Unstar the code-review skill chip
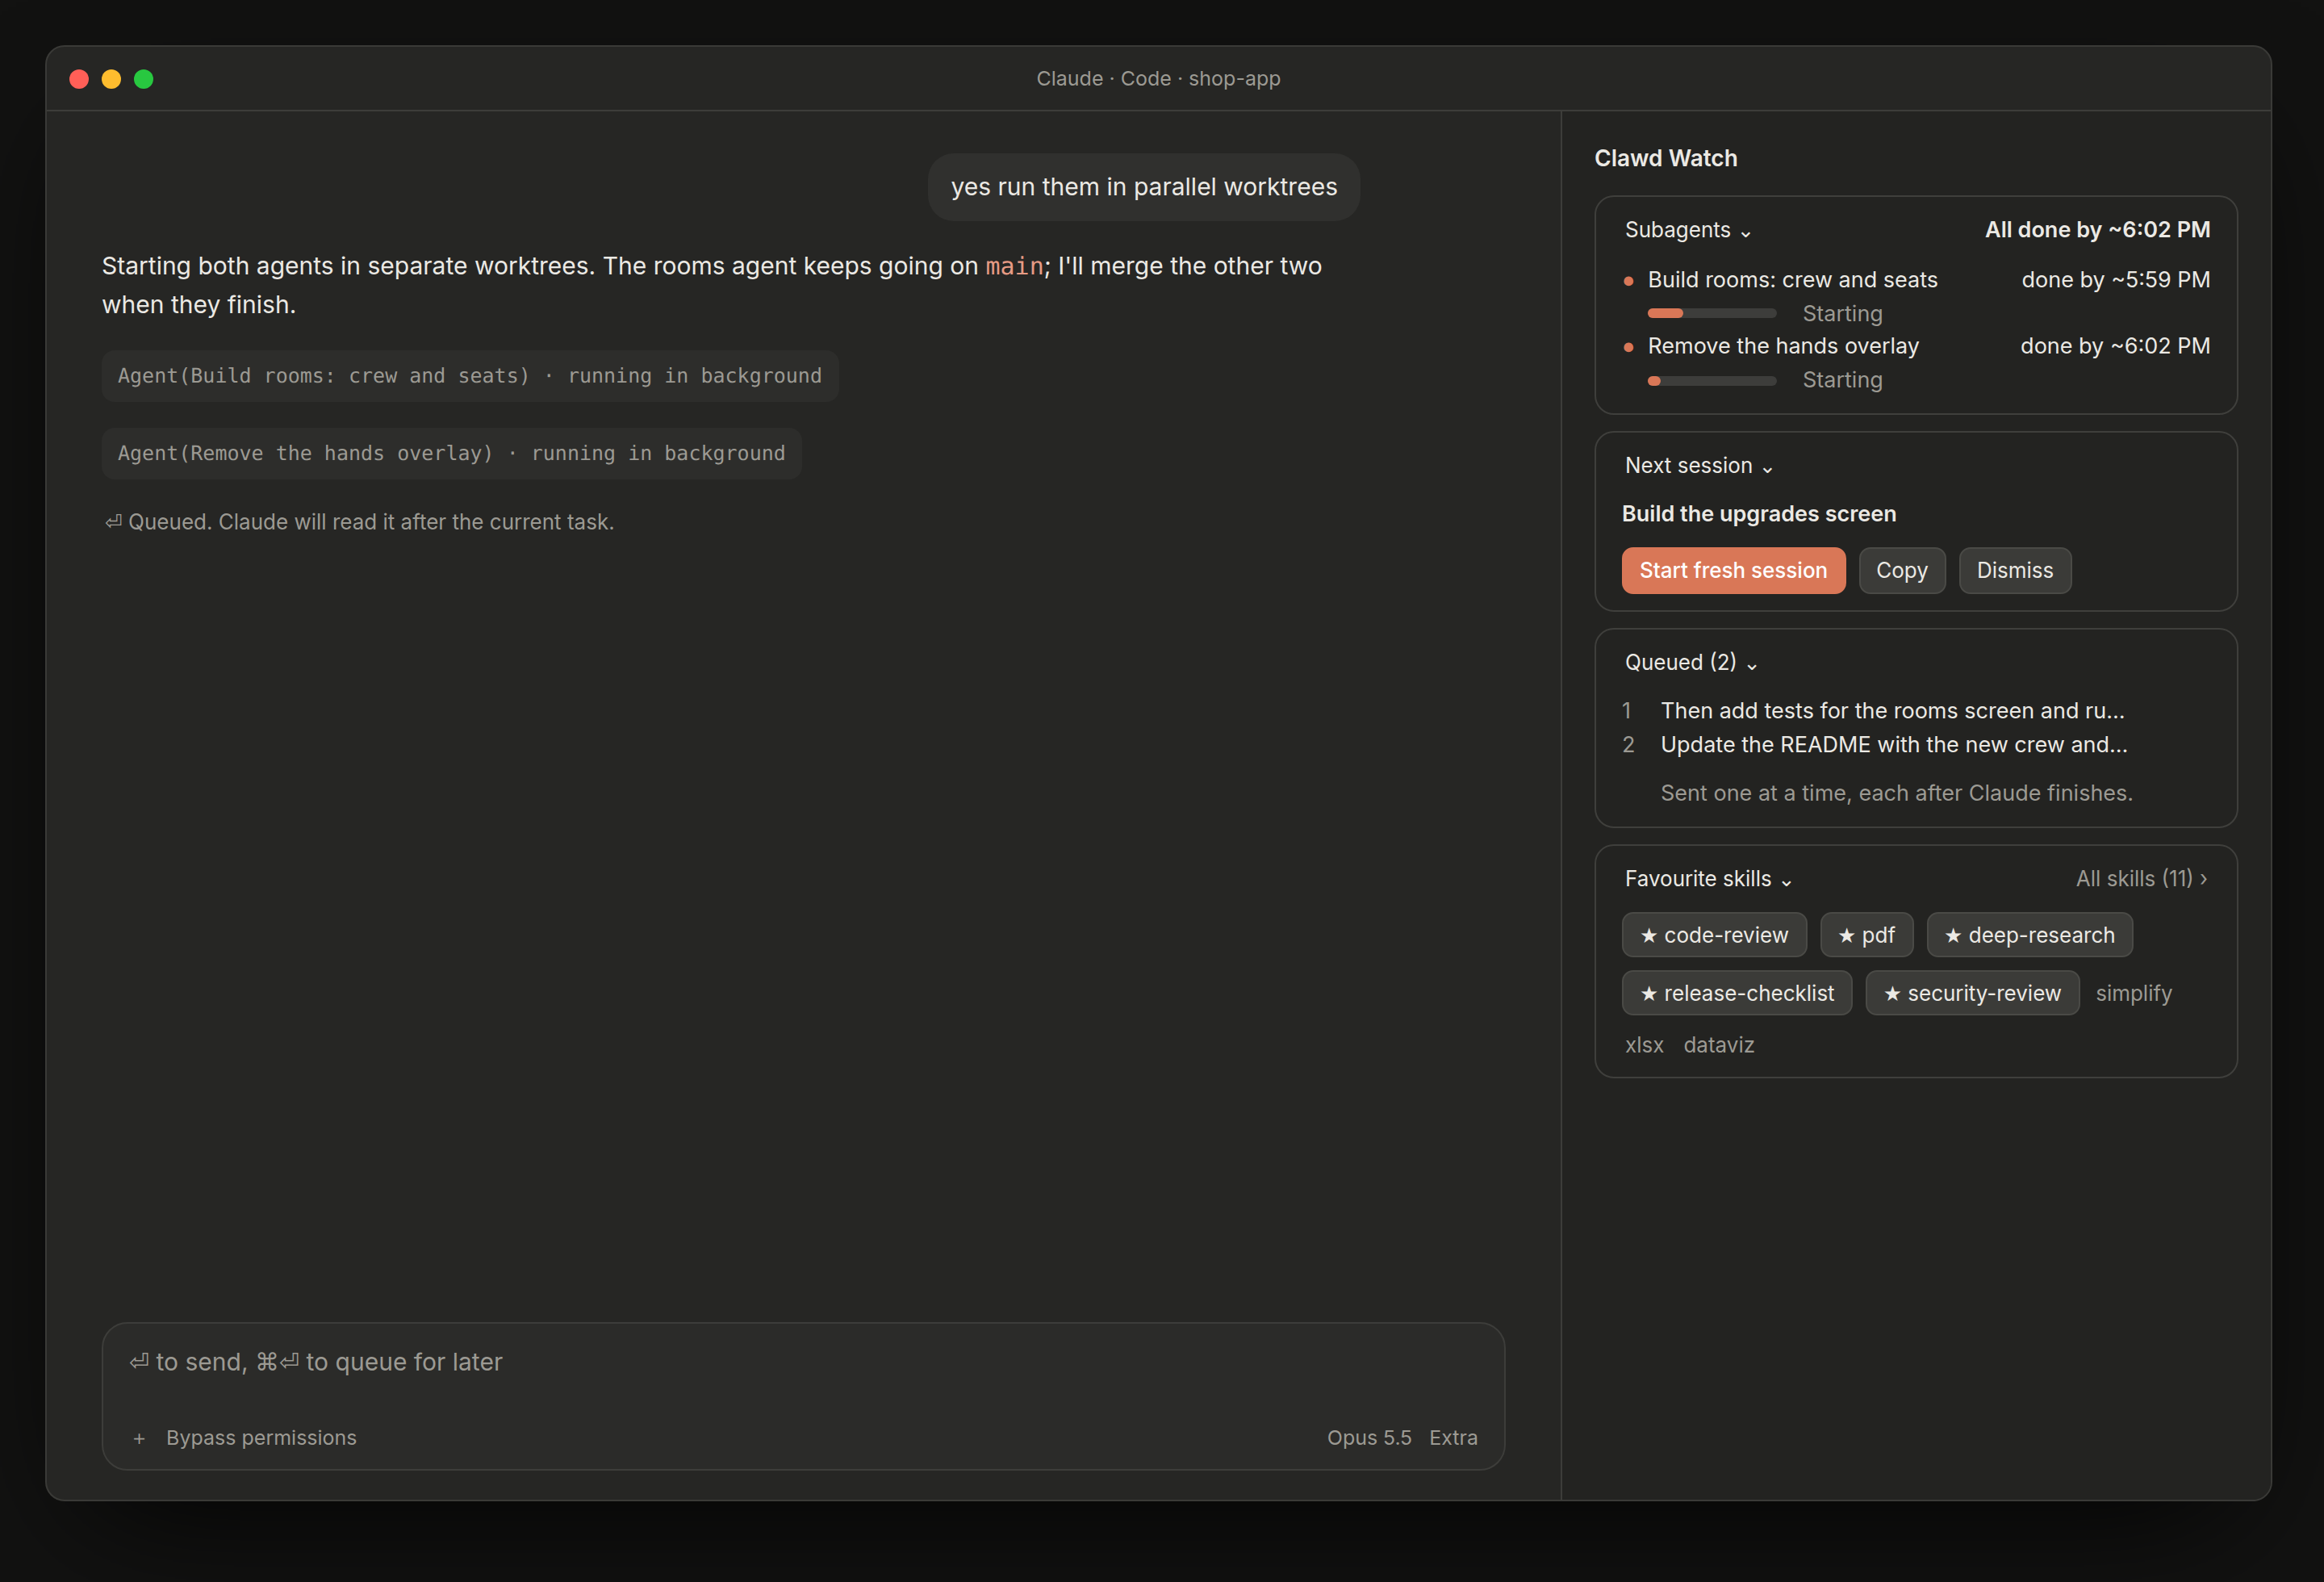The height and width of the screenshot is (1582, 2324). 1713,935
